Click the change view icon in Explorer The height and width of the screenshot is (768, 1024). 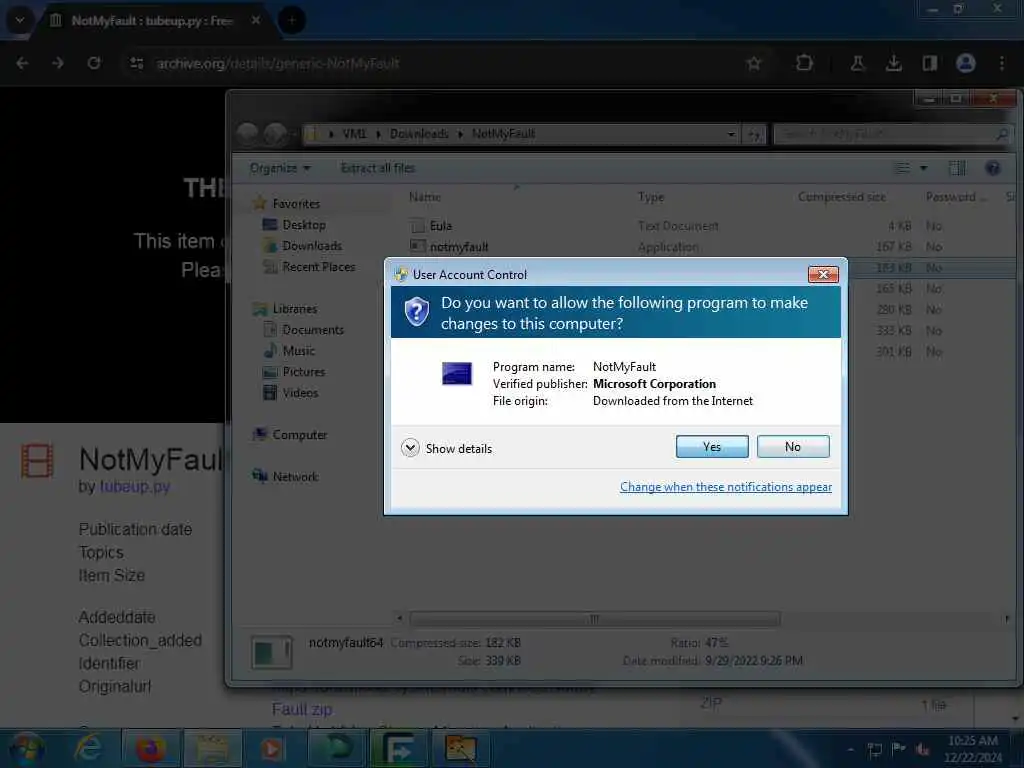pyautogui.click(x=903, y=168)
